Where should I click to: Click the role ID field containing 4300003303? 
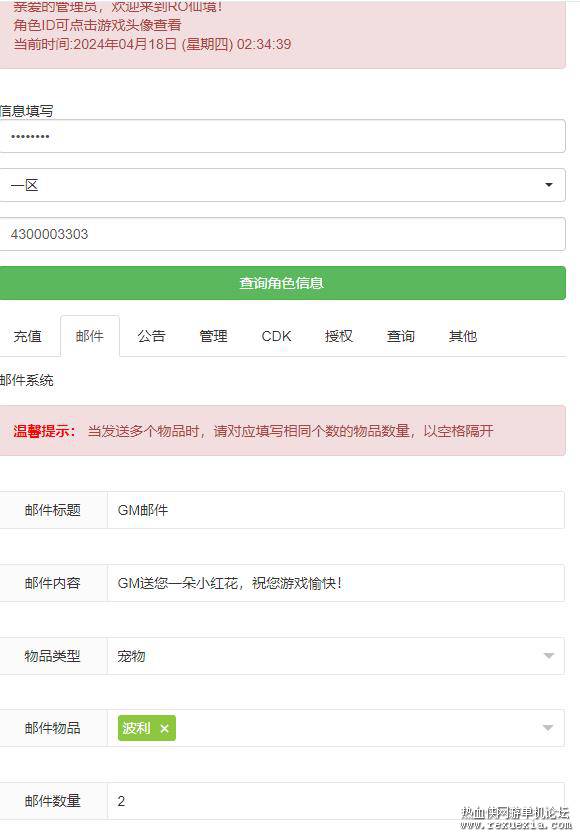282,234
